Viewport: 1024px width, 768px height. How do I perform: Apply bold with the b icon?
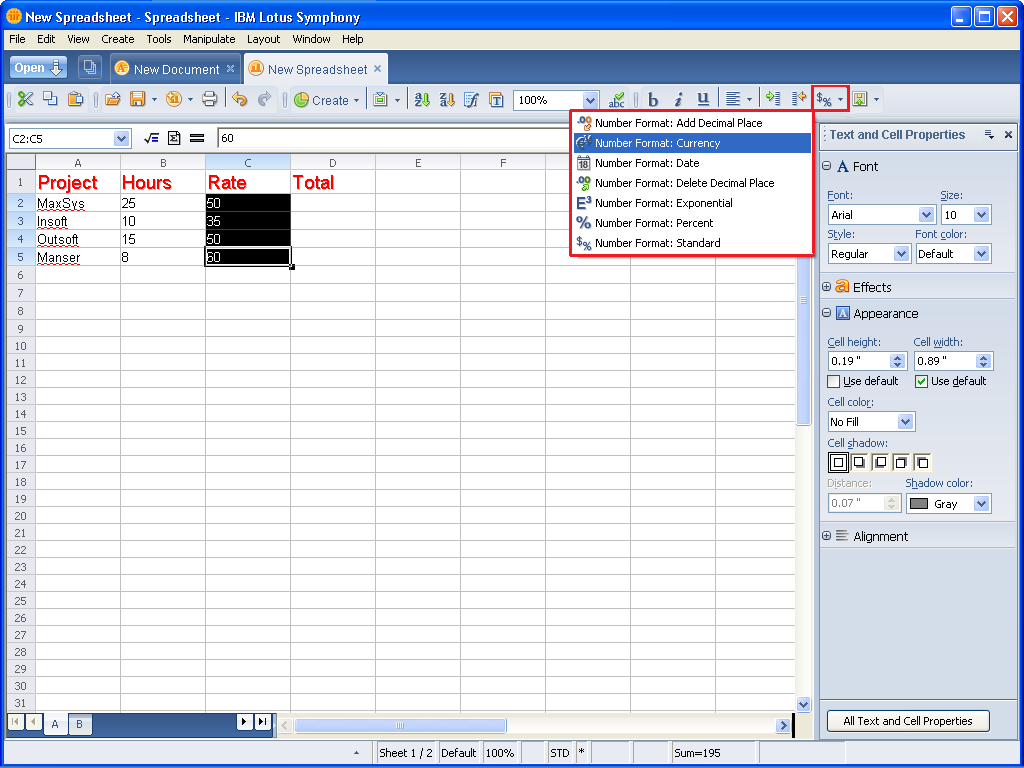point(653,99)
